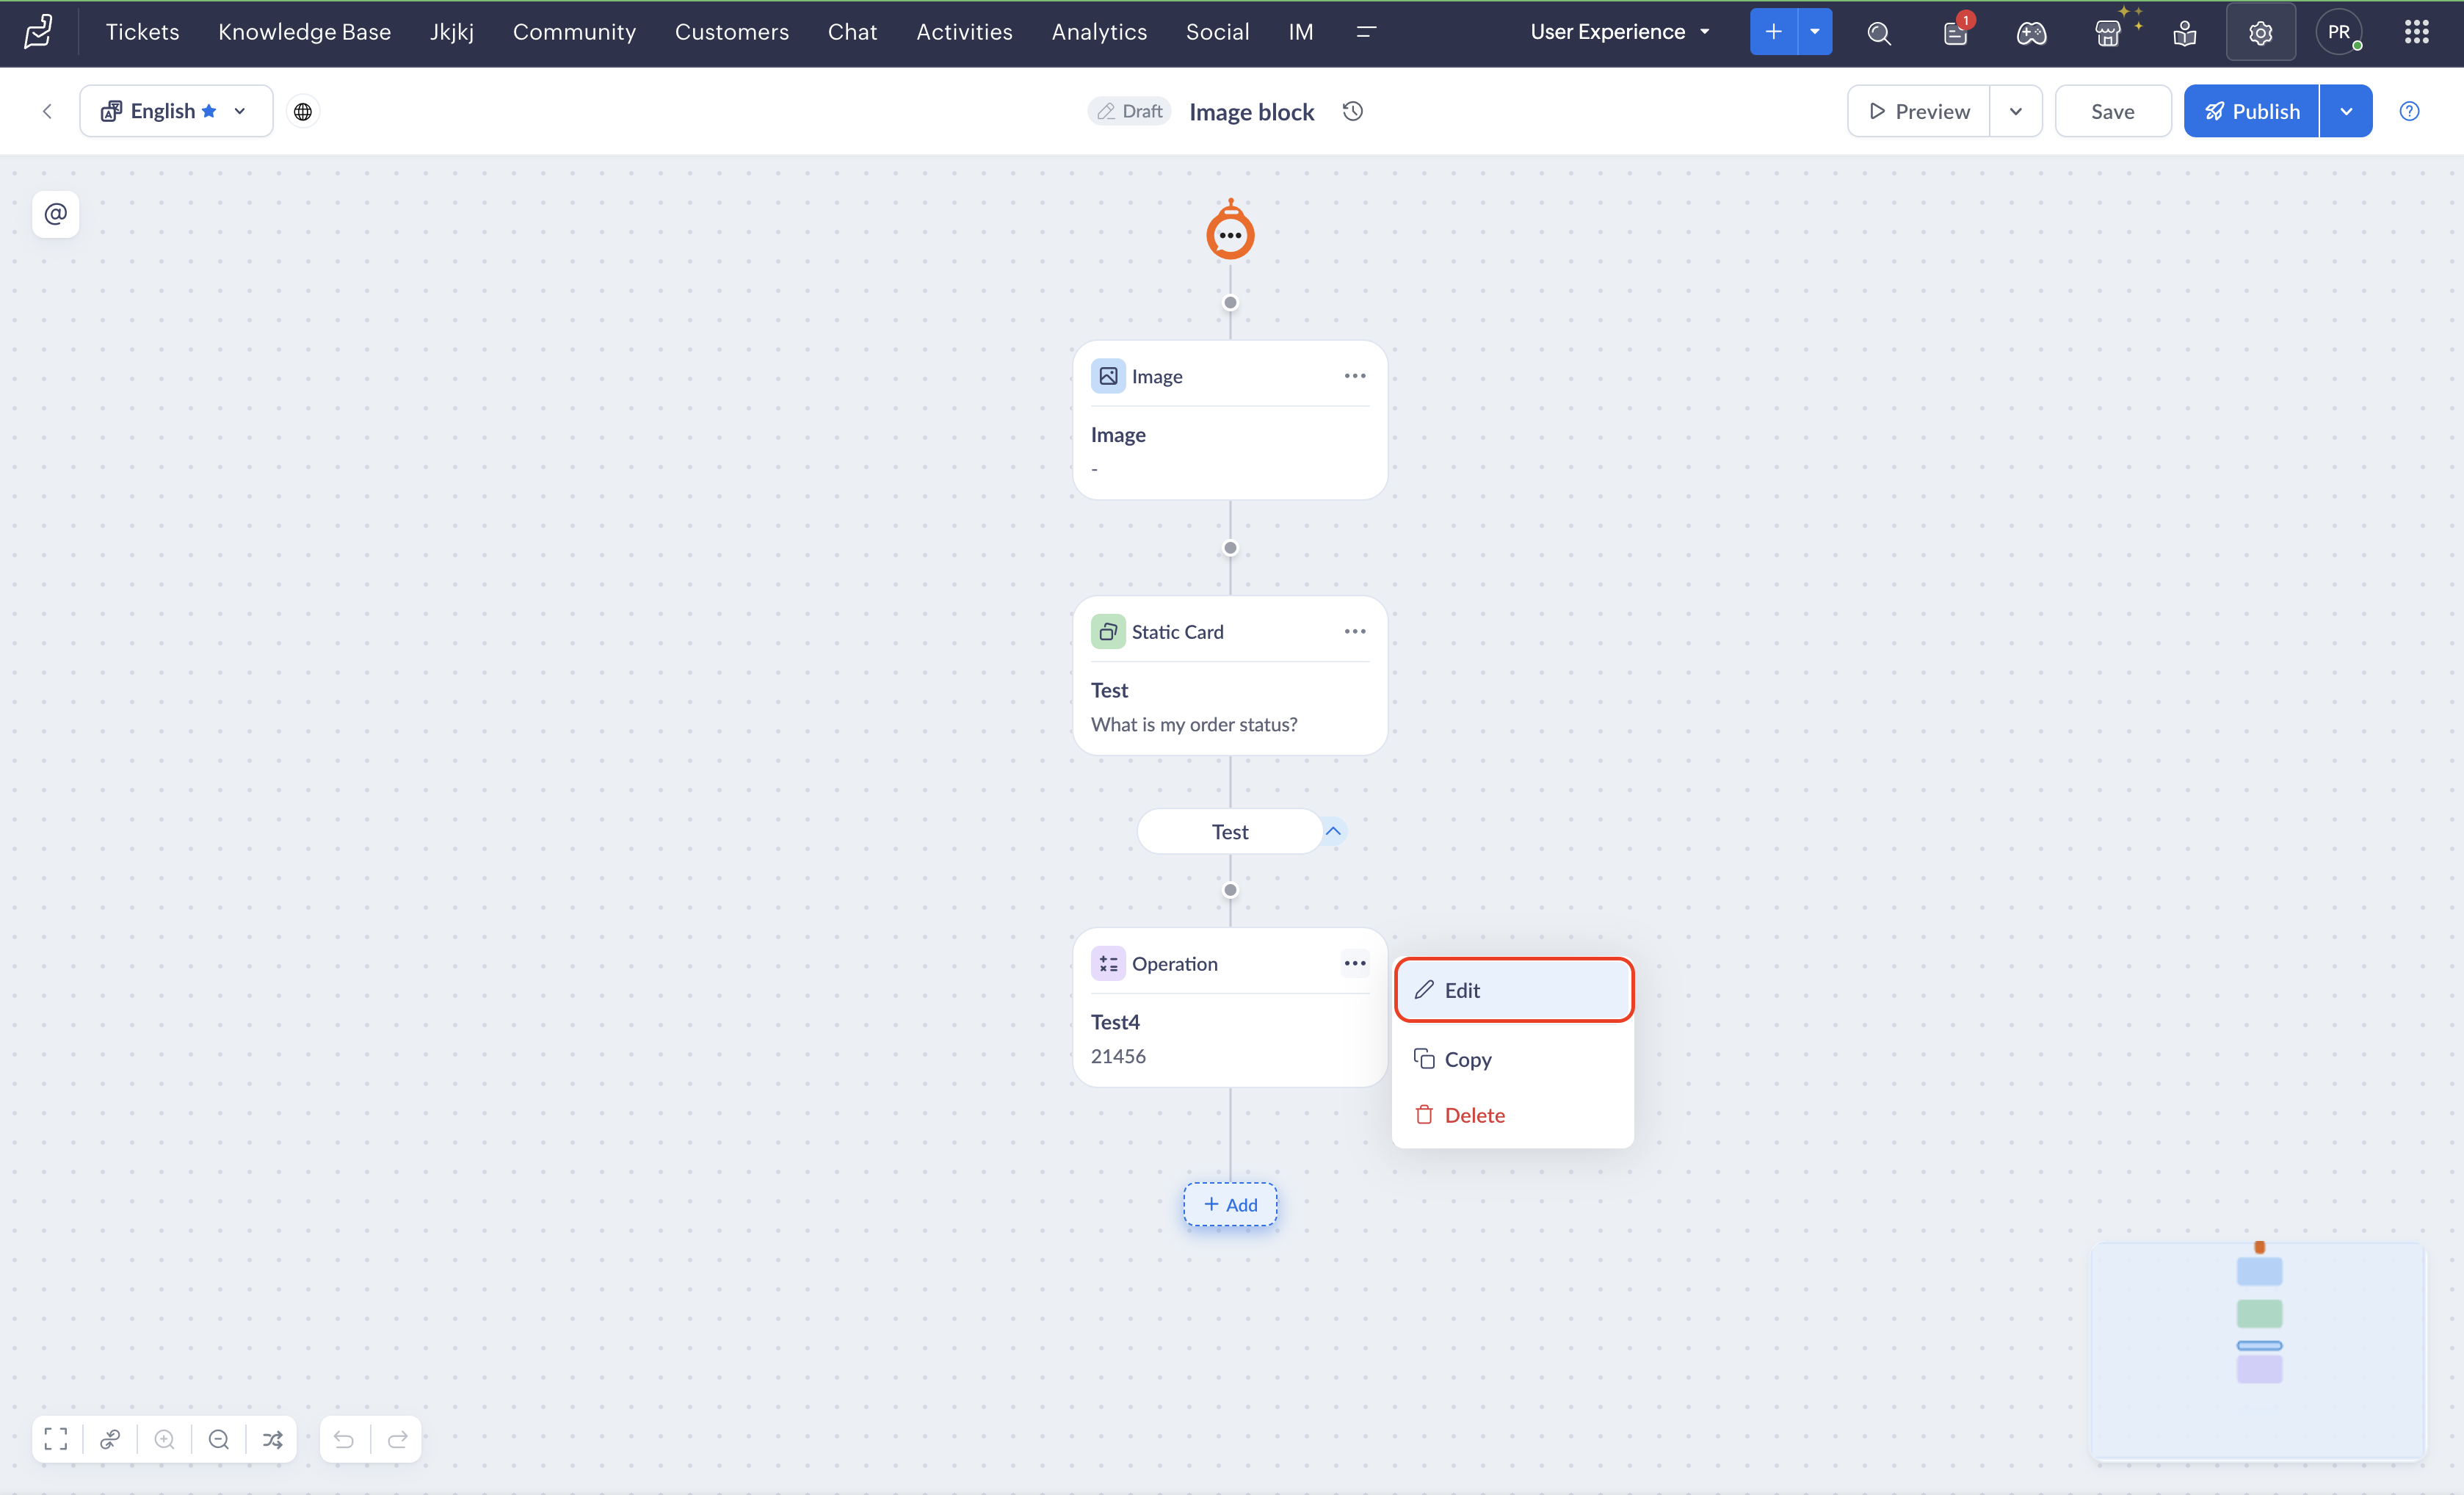Select Copy from the context menu

[x=1467, y=1059]
